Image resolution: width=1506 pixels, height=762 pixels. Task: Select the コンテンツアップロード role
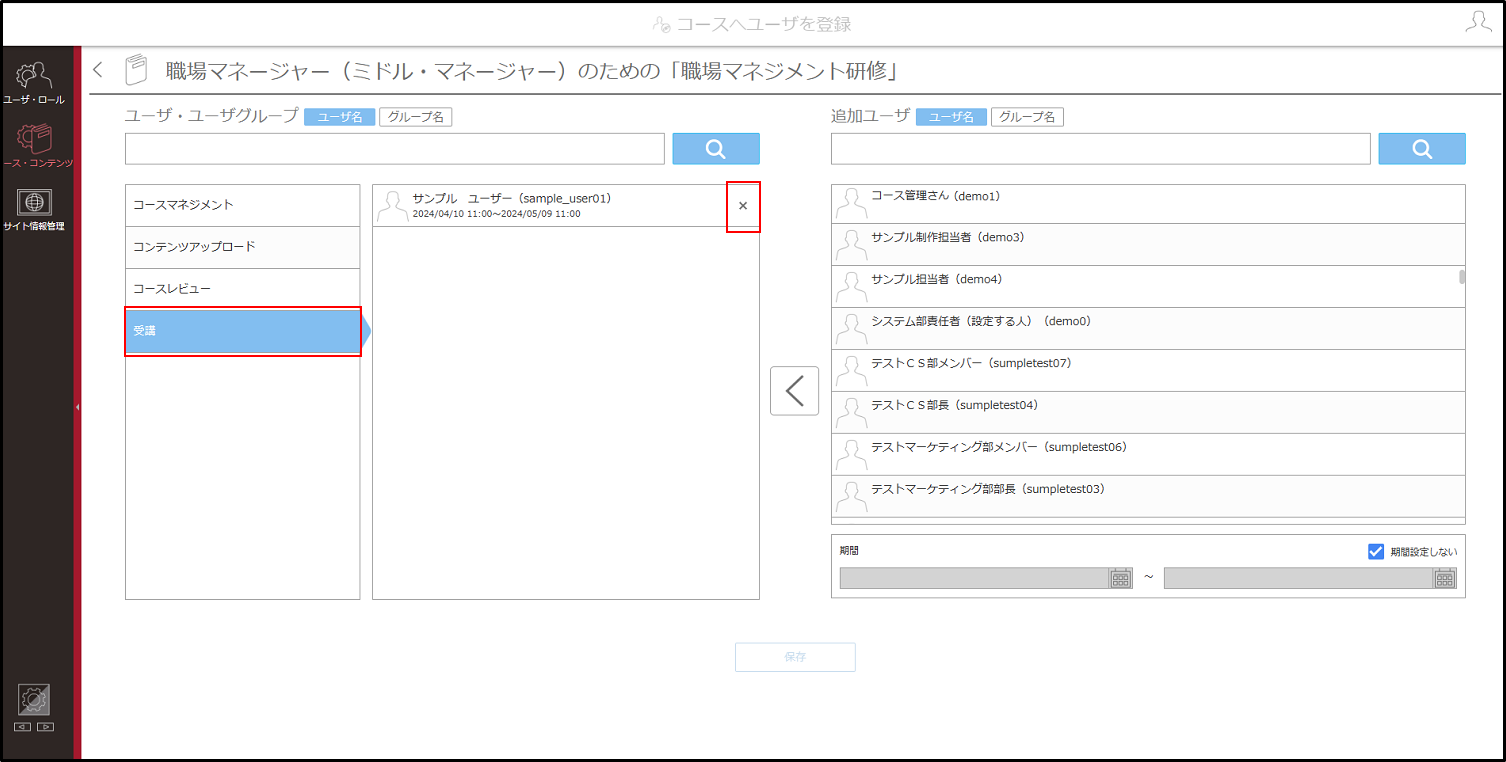click(242, 247)
